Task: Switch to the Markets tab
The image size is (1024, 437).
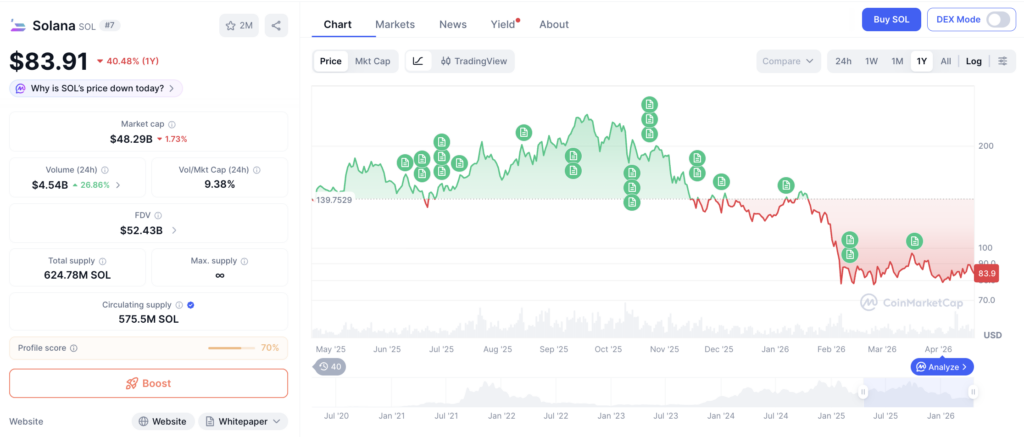Action: tap(395, 24)
